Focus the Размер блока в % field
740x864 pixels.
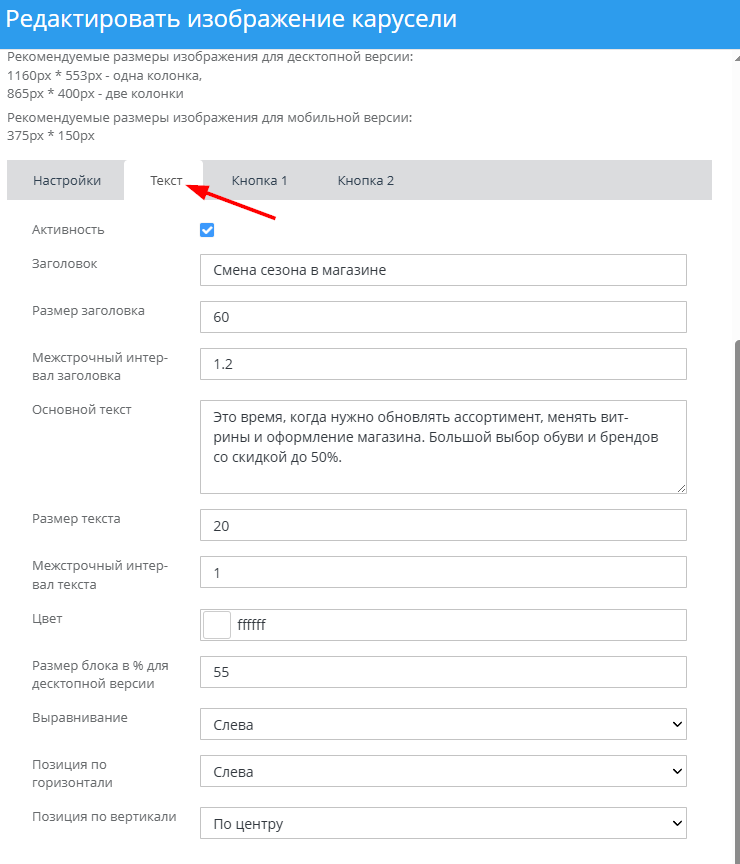point(443,672)
